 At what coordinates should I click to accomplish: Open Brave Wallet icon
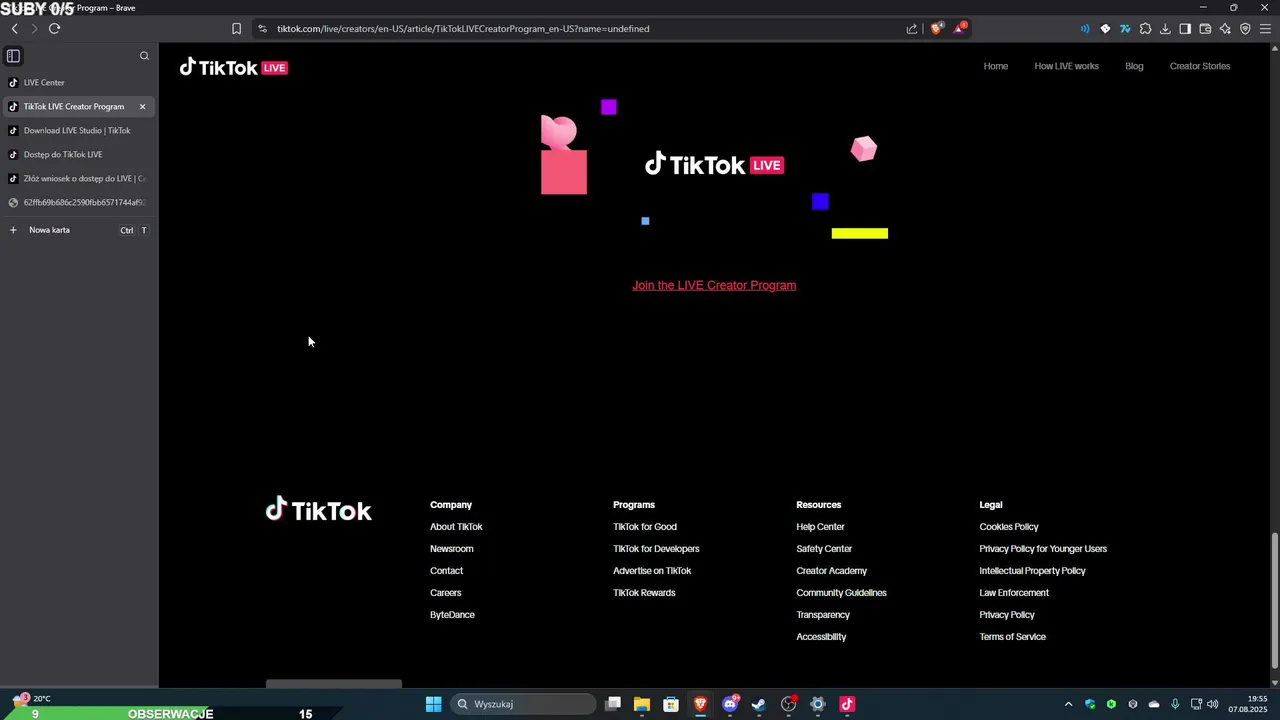(x=1205, y=29)
